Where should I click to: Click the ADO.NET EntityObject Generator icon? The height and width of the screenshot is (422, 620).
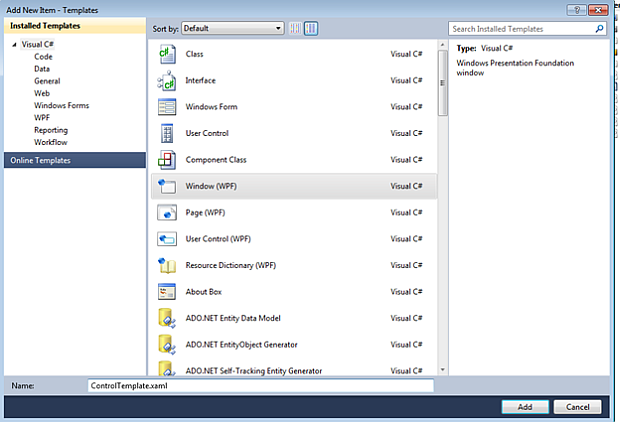pyautogui.click(x=167, y=345)
